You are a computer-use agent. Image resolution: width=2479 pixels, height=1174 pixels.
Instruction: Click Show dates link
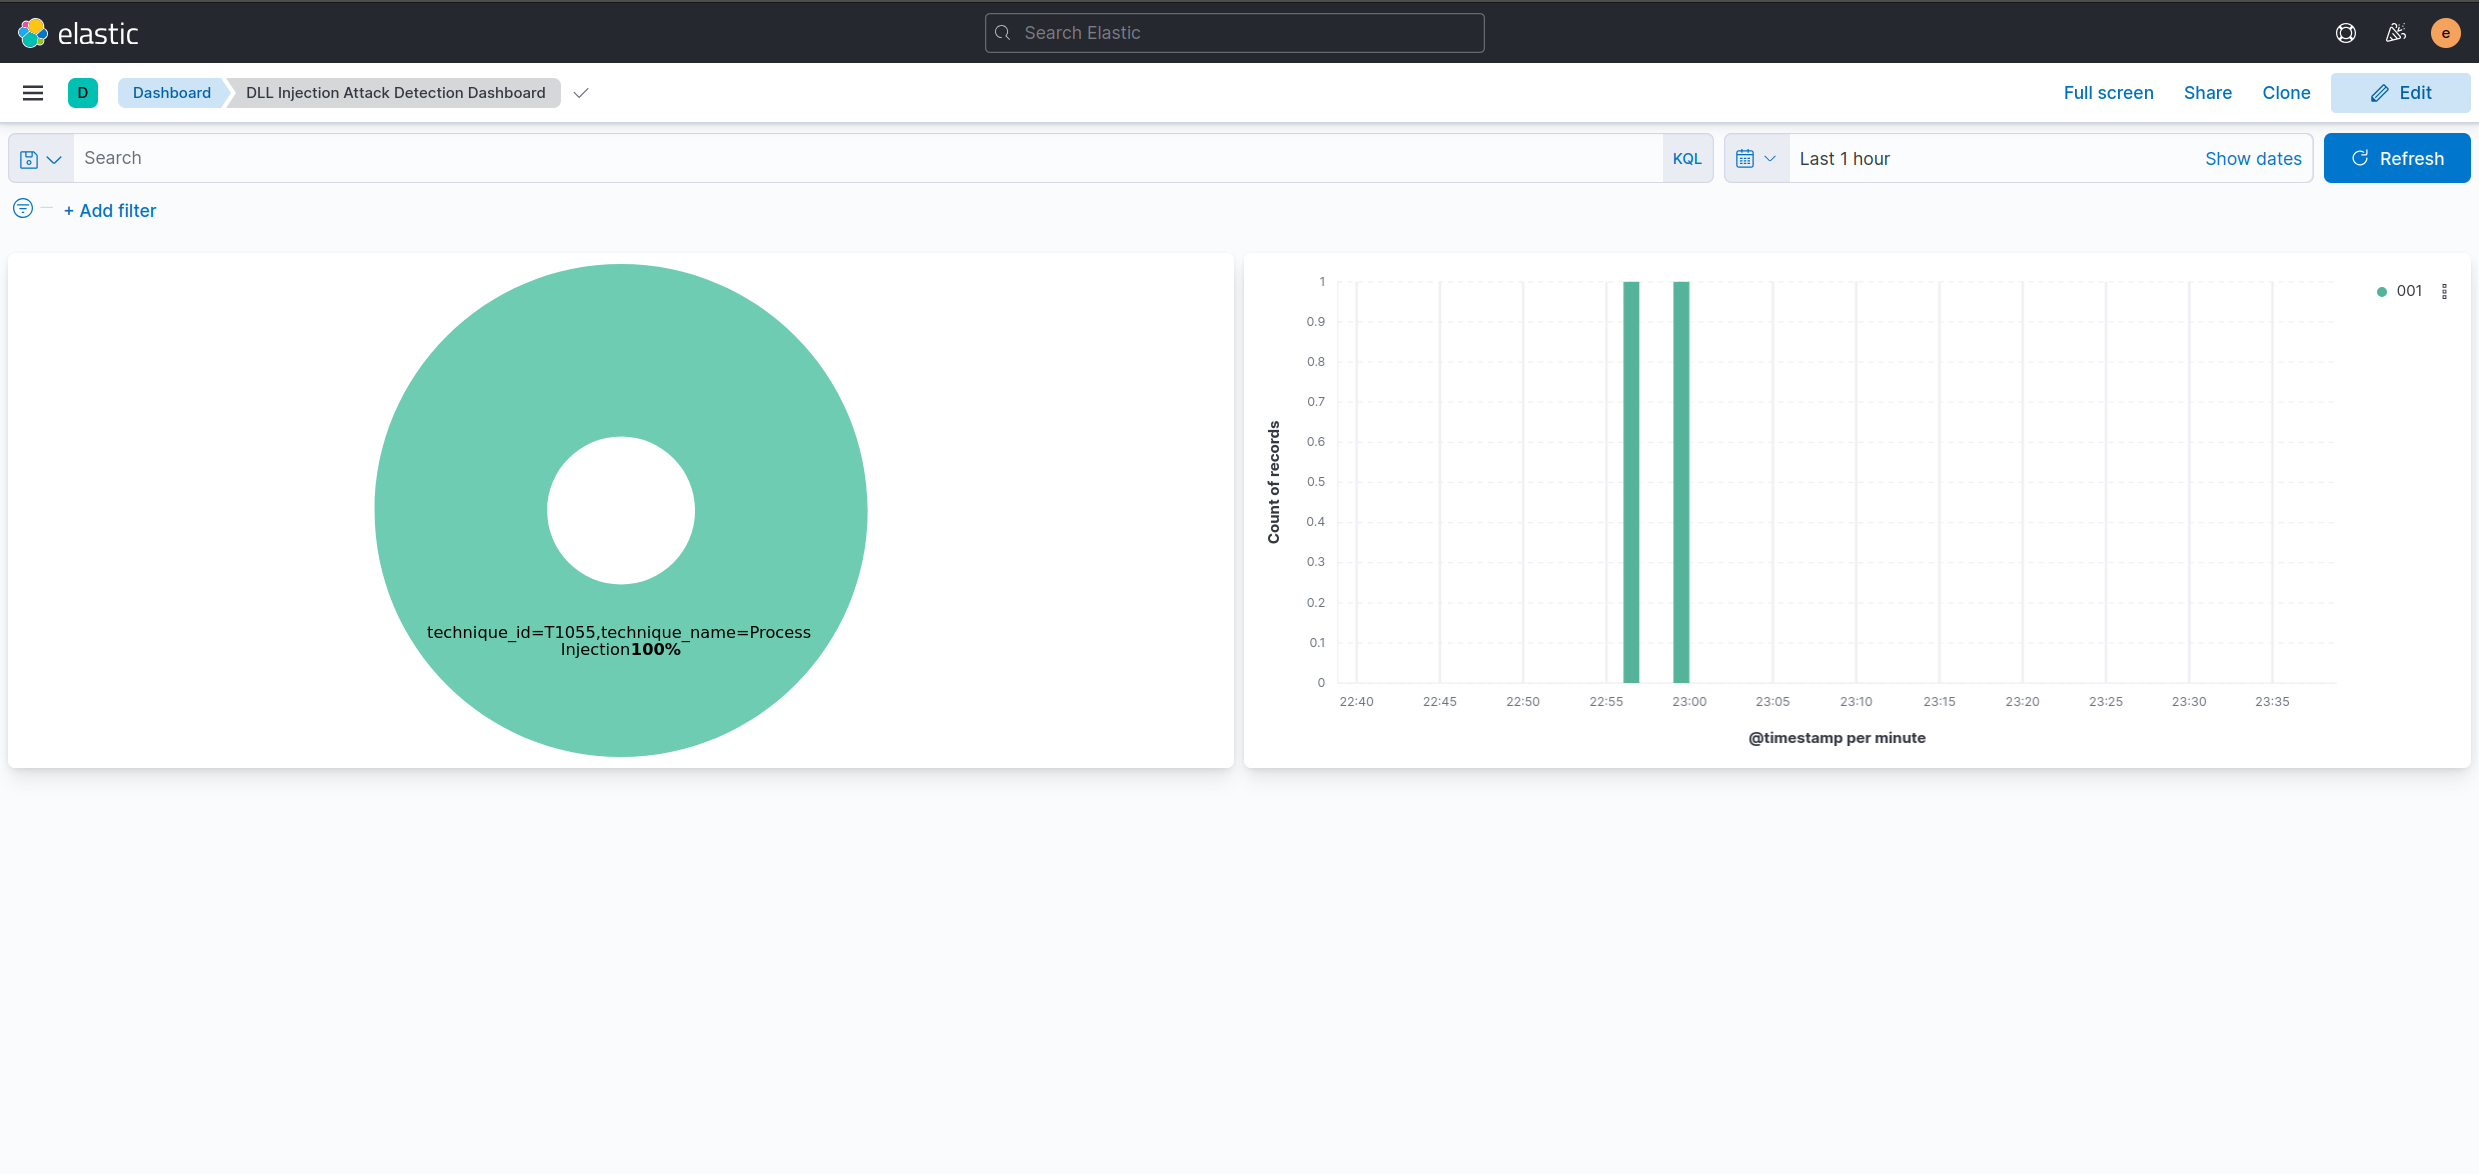pos(2253,159)
